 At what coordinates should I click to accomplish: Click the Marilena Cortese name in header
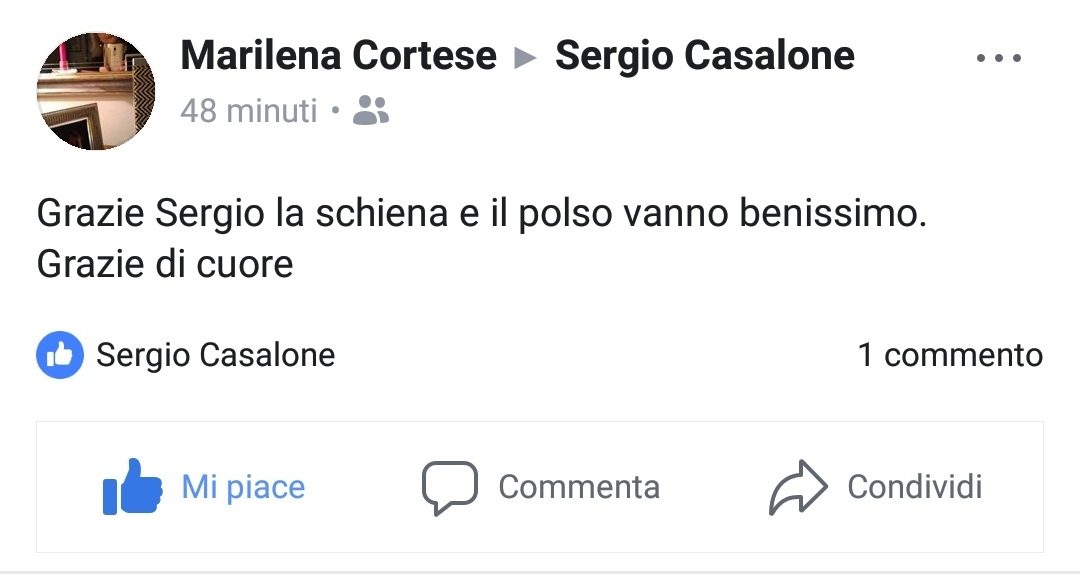coord(338,56)
